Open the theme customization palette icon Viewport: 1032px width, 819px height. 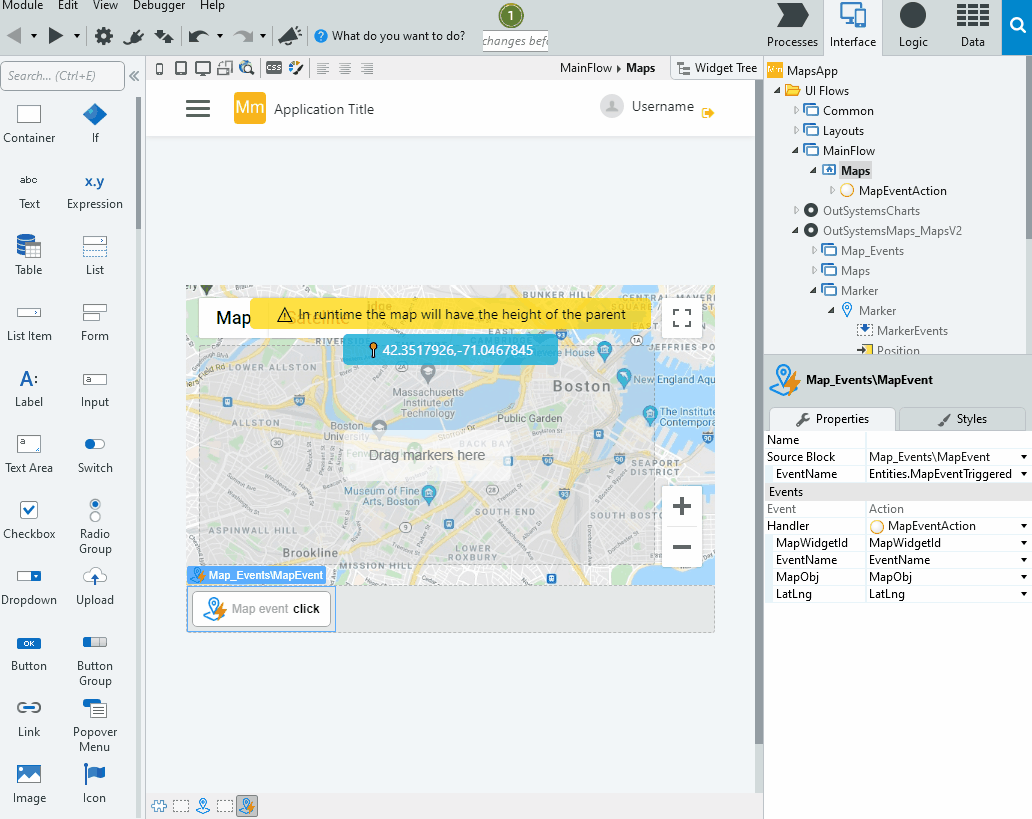296,68
